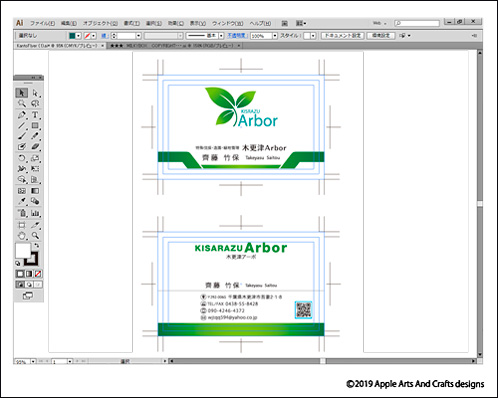Click the large white Fill swatch
Image resolution: width=498 pixels, height=398 pixels.
[23, 250]
